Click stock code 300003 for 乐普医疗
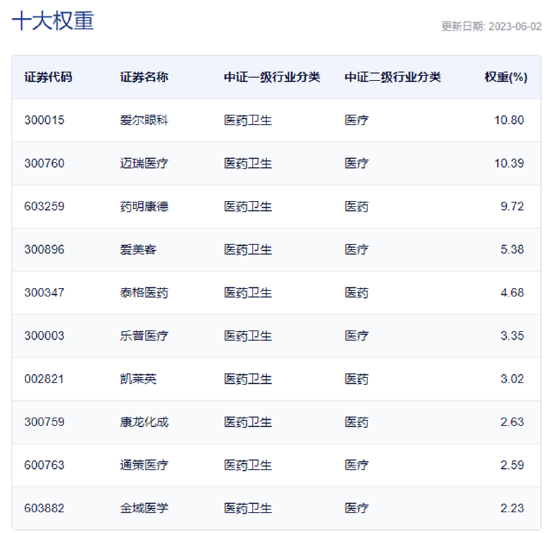The height and width of the screenshot is (533, 550). (44, 336)
